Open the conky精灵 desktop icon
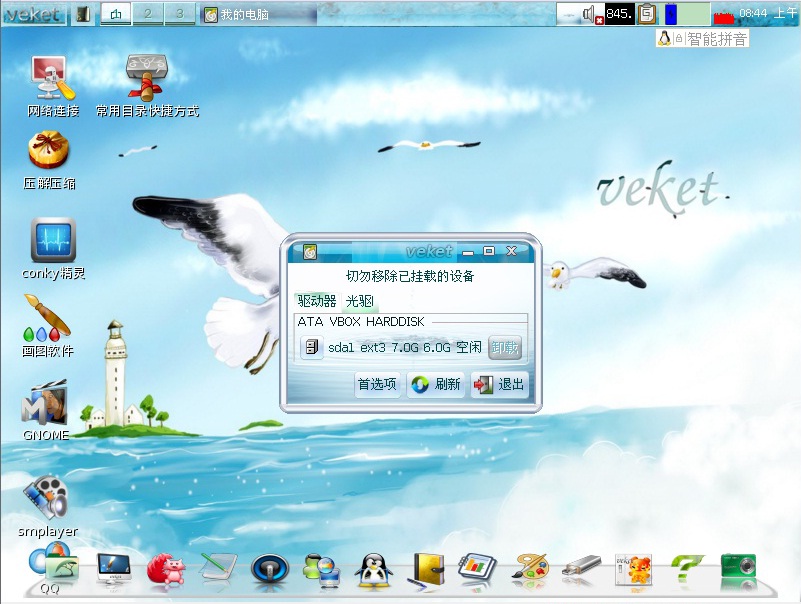This screenshot has height=604, width=801. pyautogui.click(x=53, y=249)
